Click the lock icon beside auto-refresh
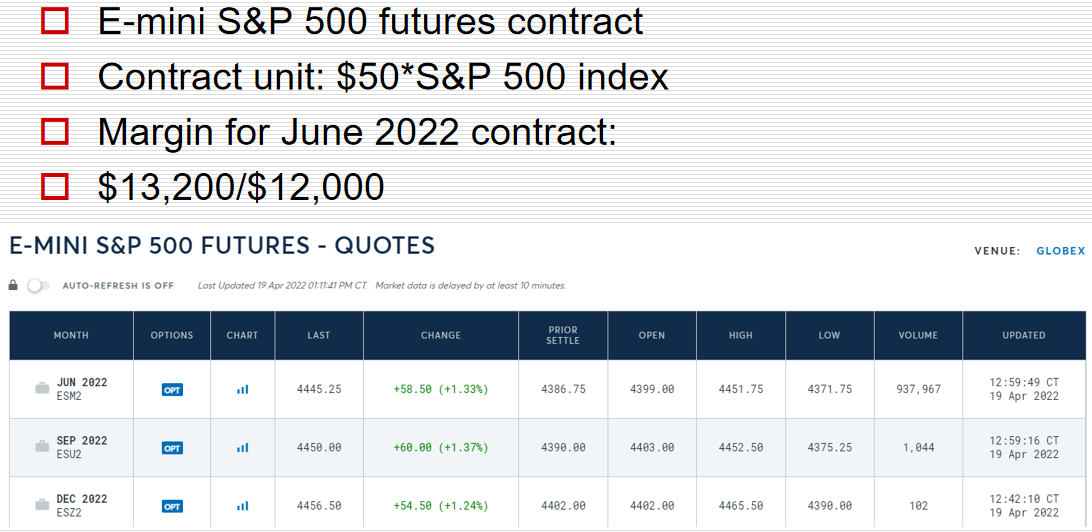Viewport: 1092px width, 532px height. click(x=13, y=285)
